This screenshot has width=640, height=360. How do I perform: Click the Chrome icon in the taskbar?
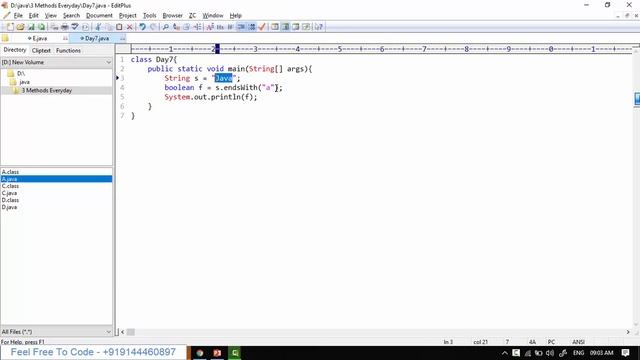coord(200,353)
